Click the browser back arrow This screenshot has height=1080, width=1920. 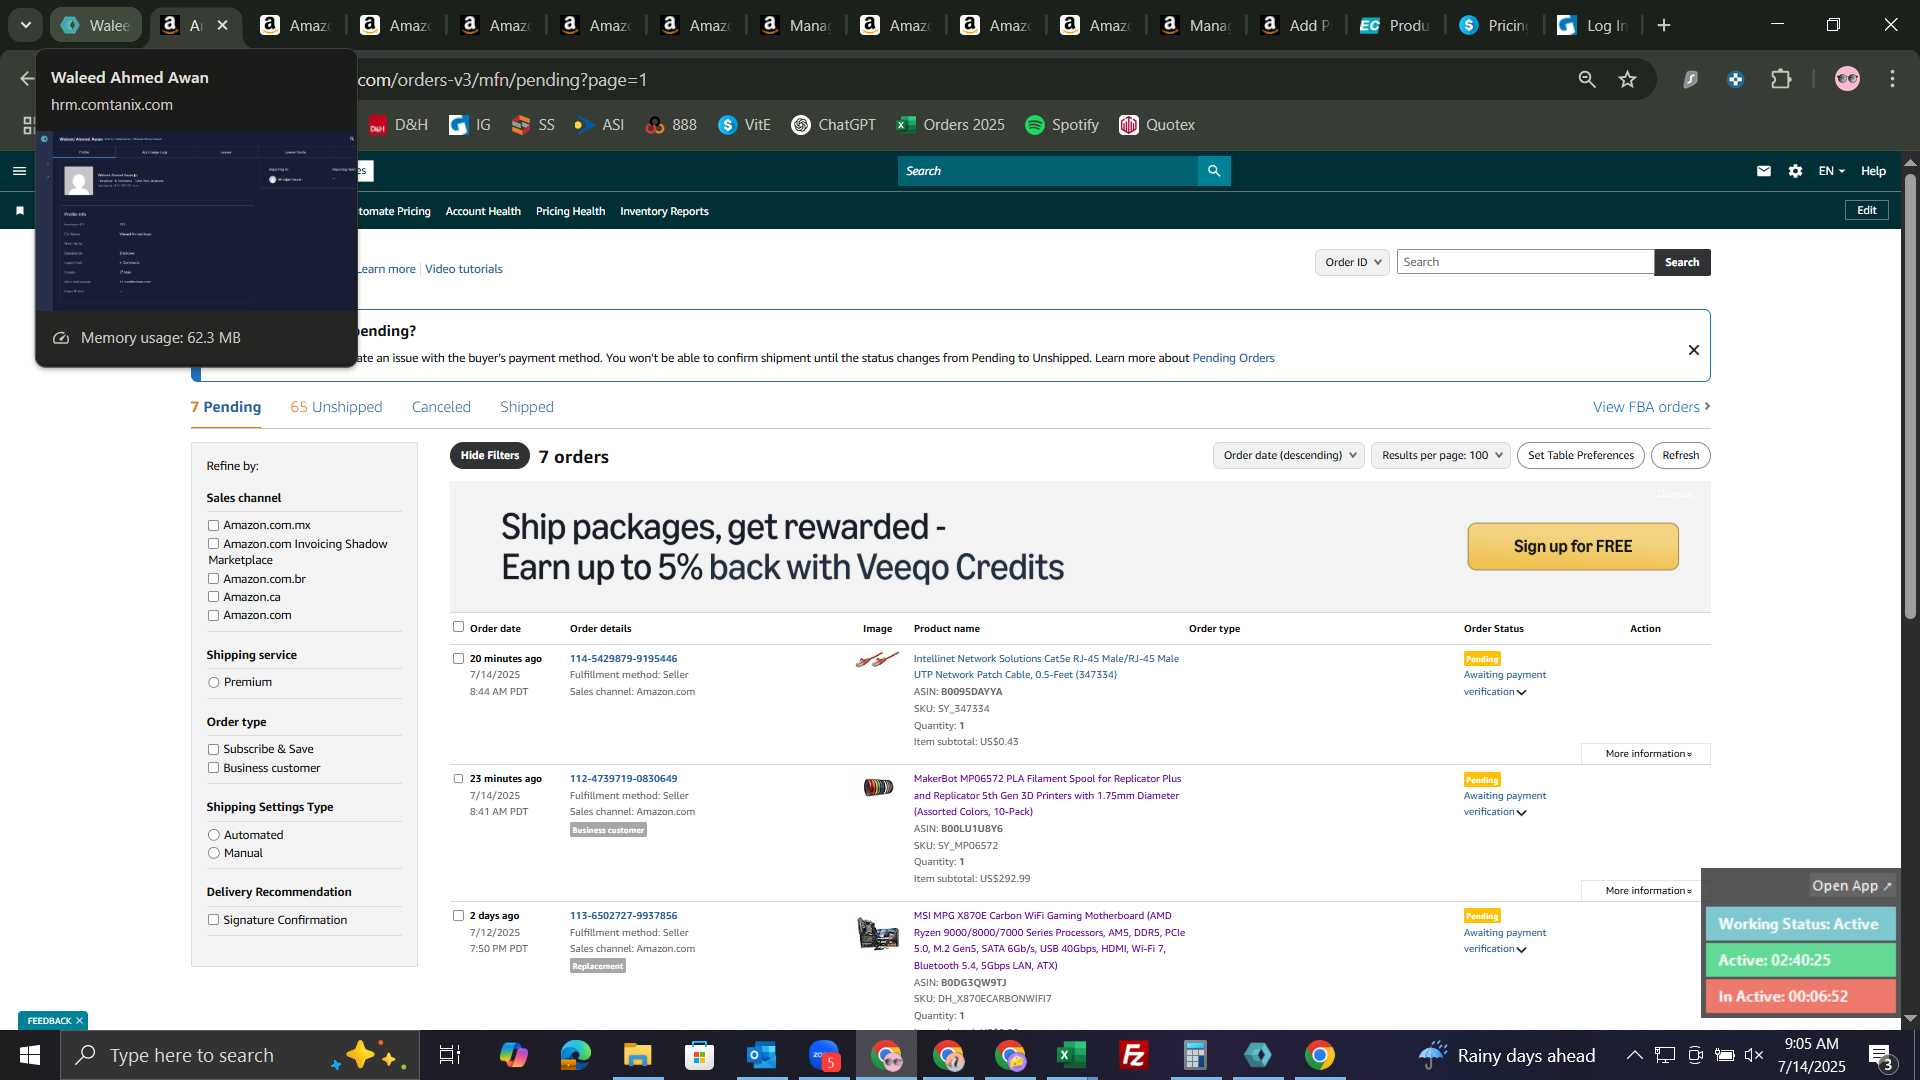pyautogui.click(x=27, y=79)
